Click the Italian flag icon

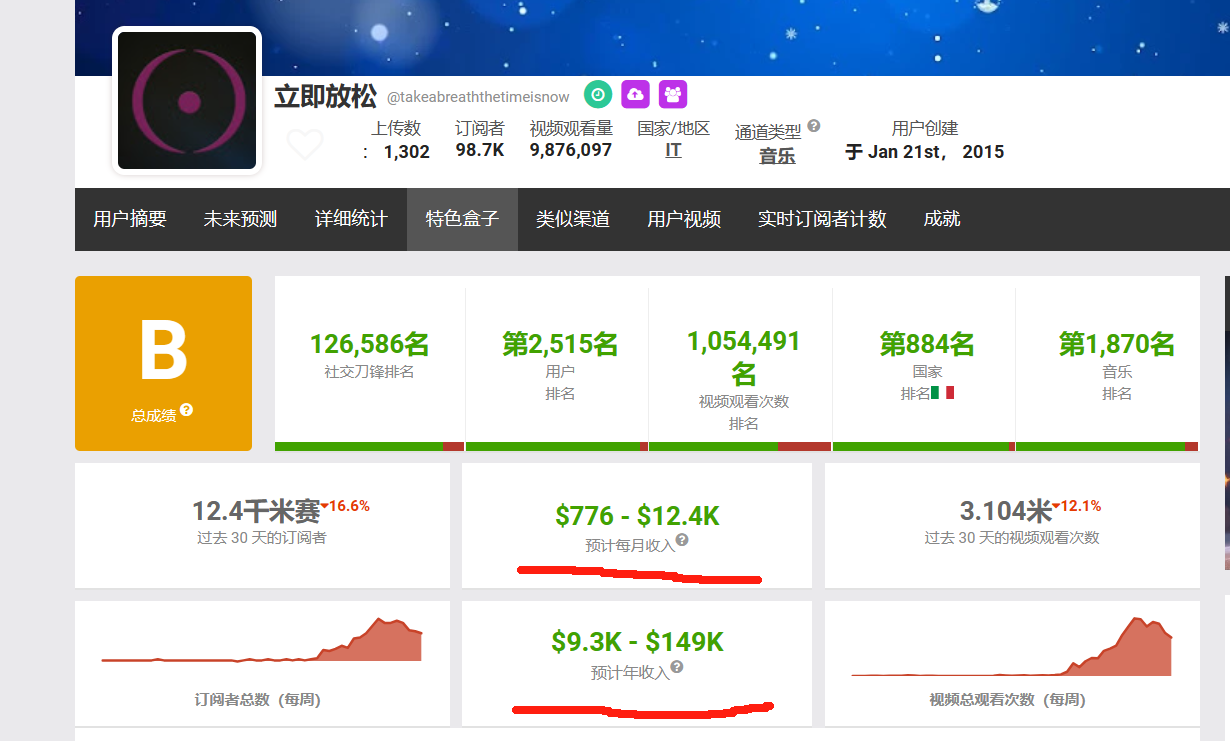942,393
